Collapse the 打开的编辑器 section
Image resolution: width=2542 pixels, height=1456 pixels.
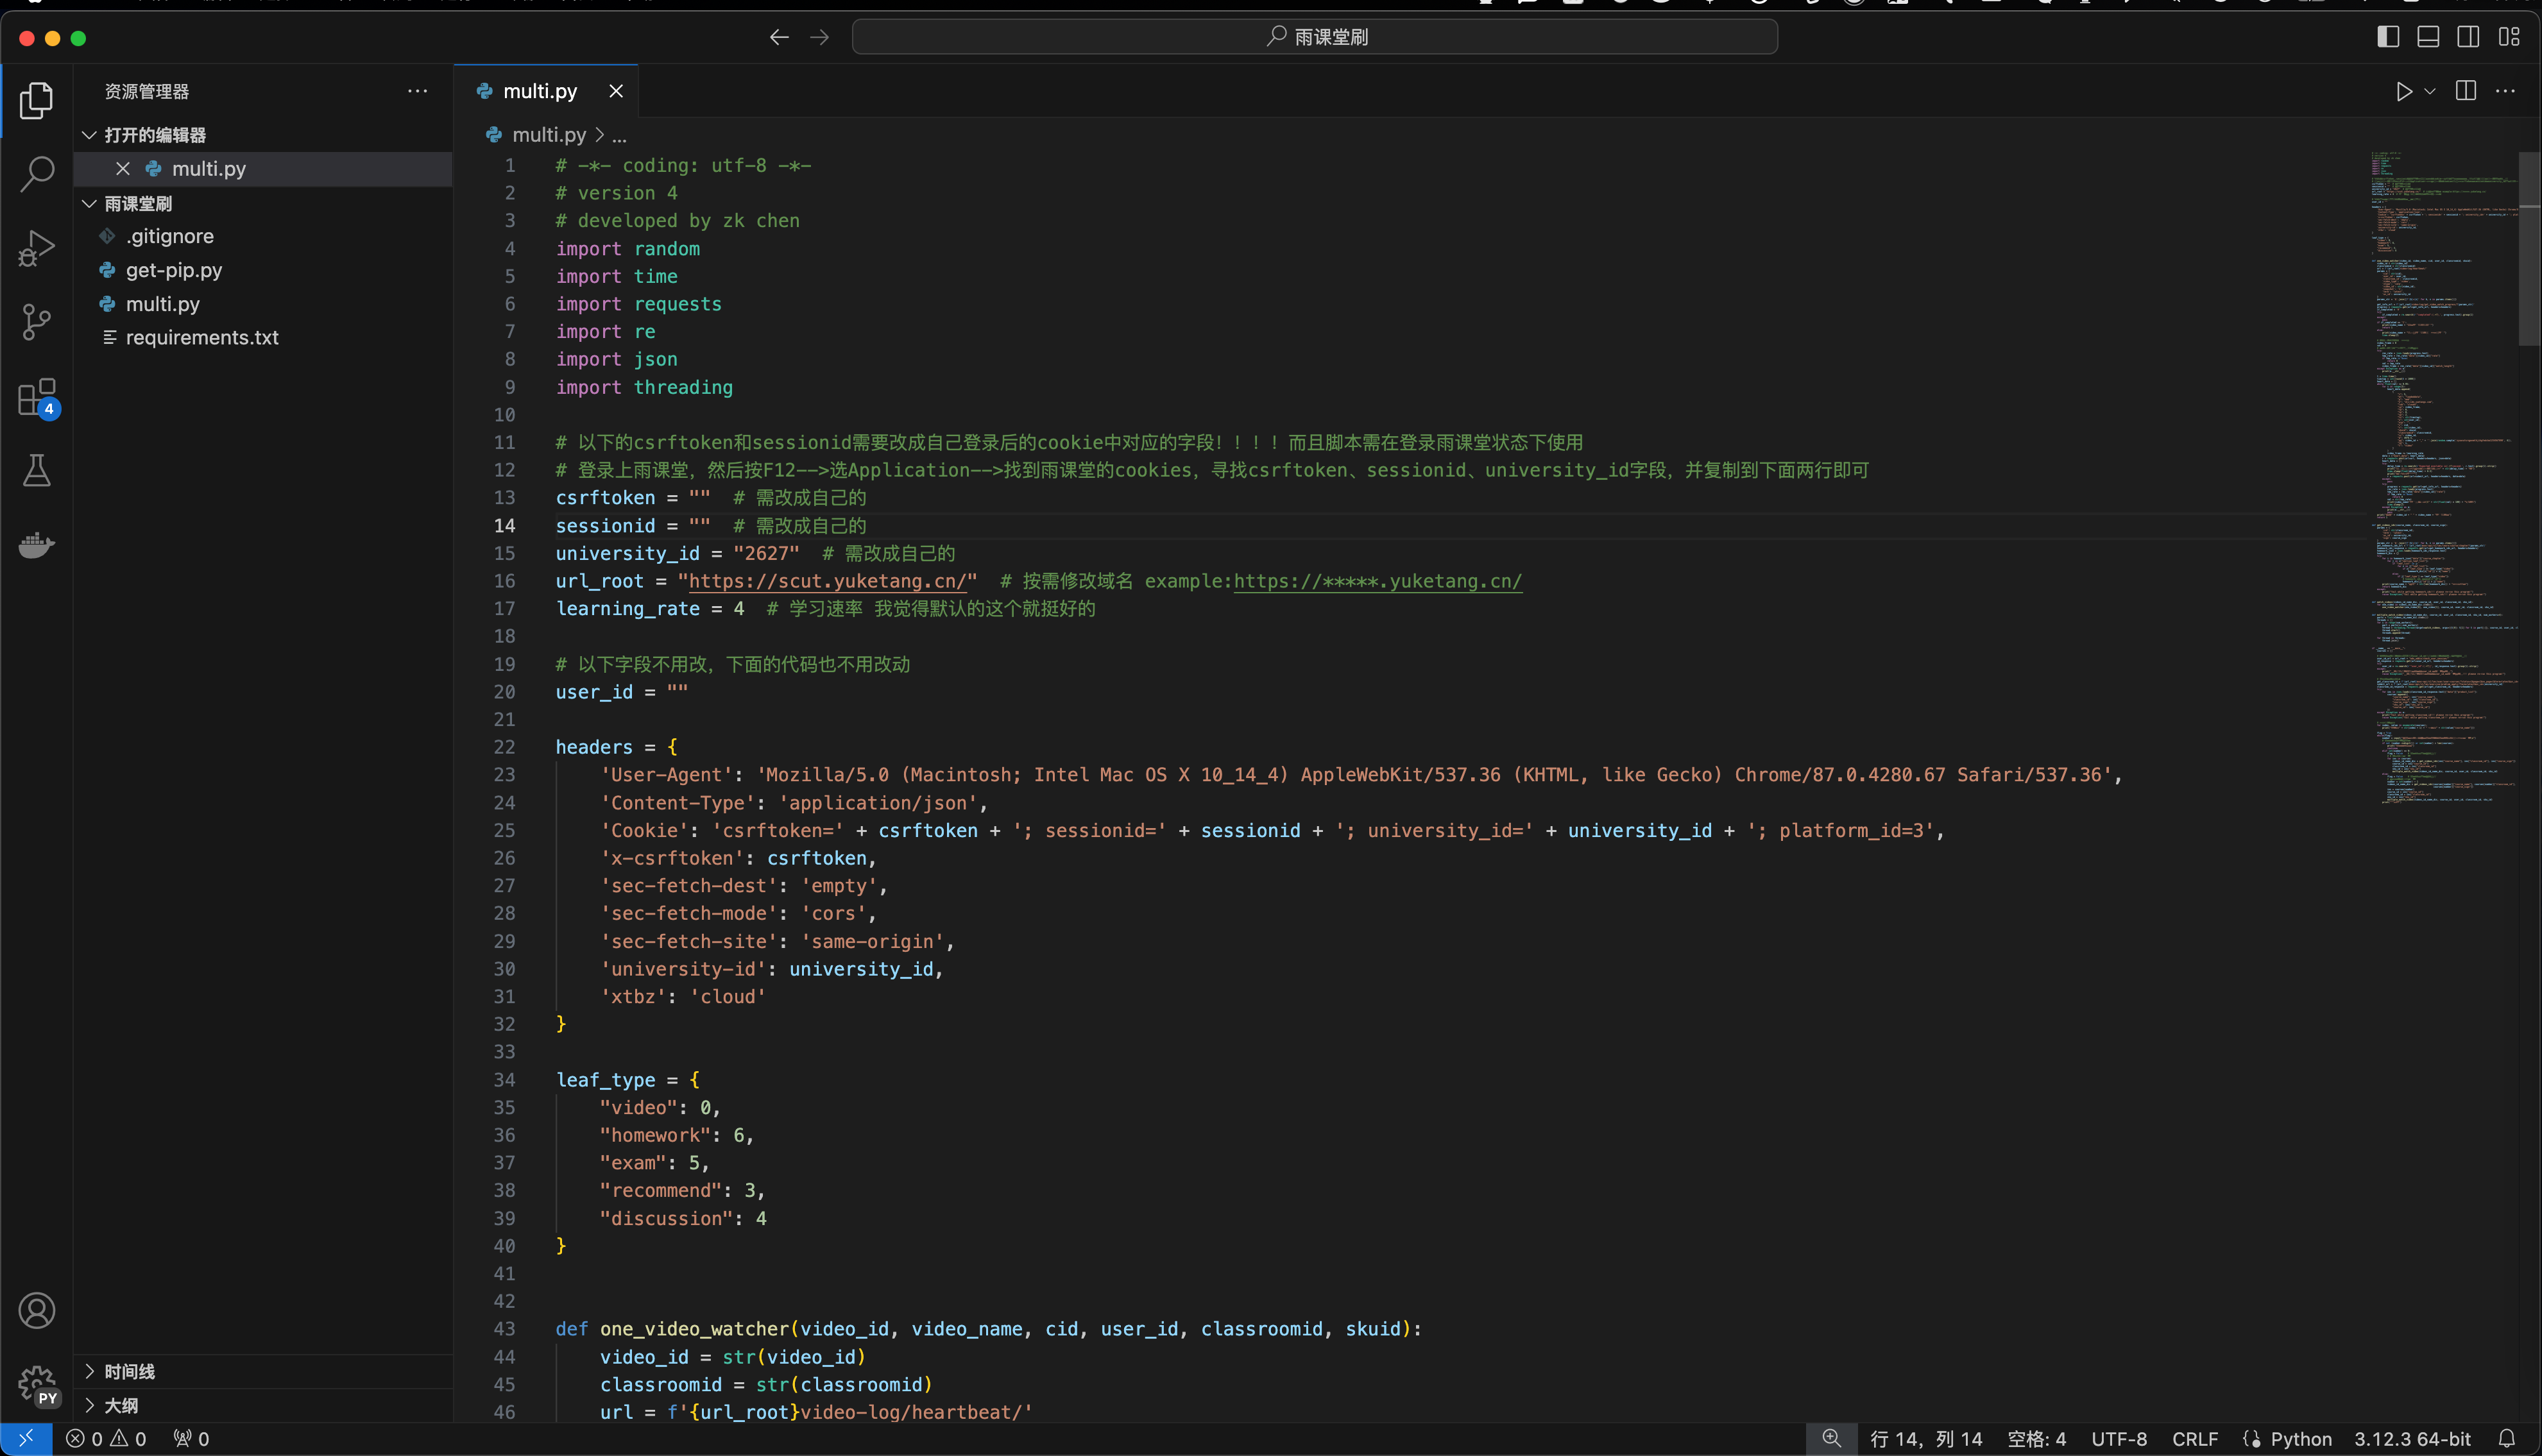[x=155, y=135]
